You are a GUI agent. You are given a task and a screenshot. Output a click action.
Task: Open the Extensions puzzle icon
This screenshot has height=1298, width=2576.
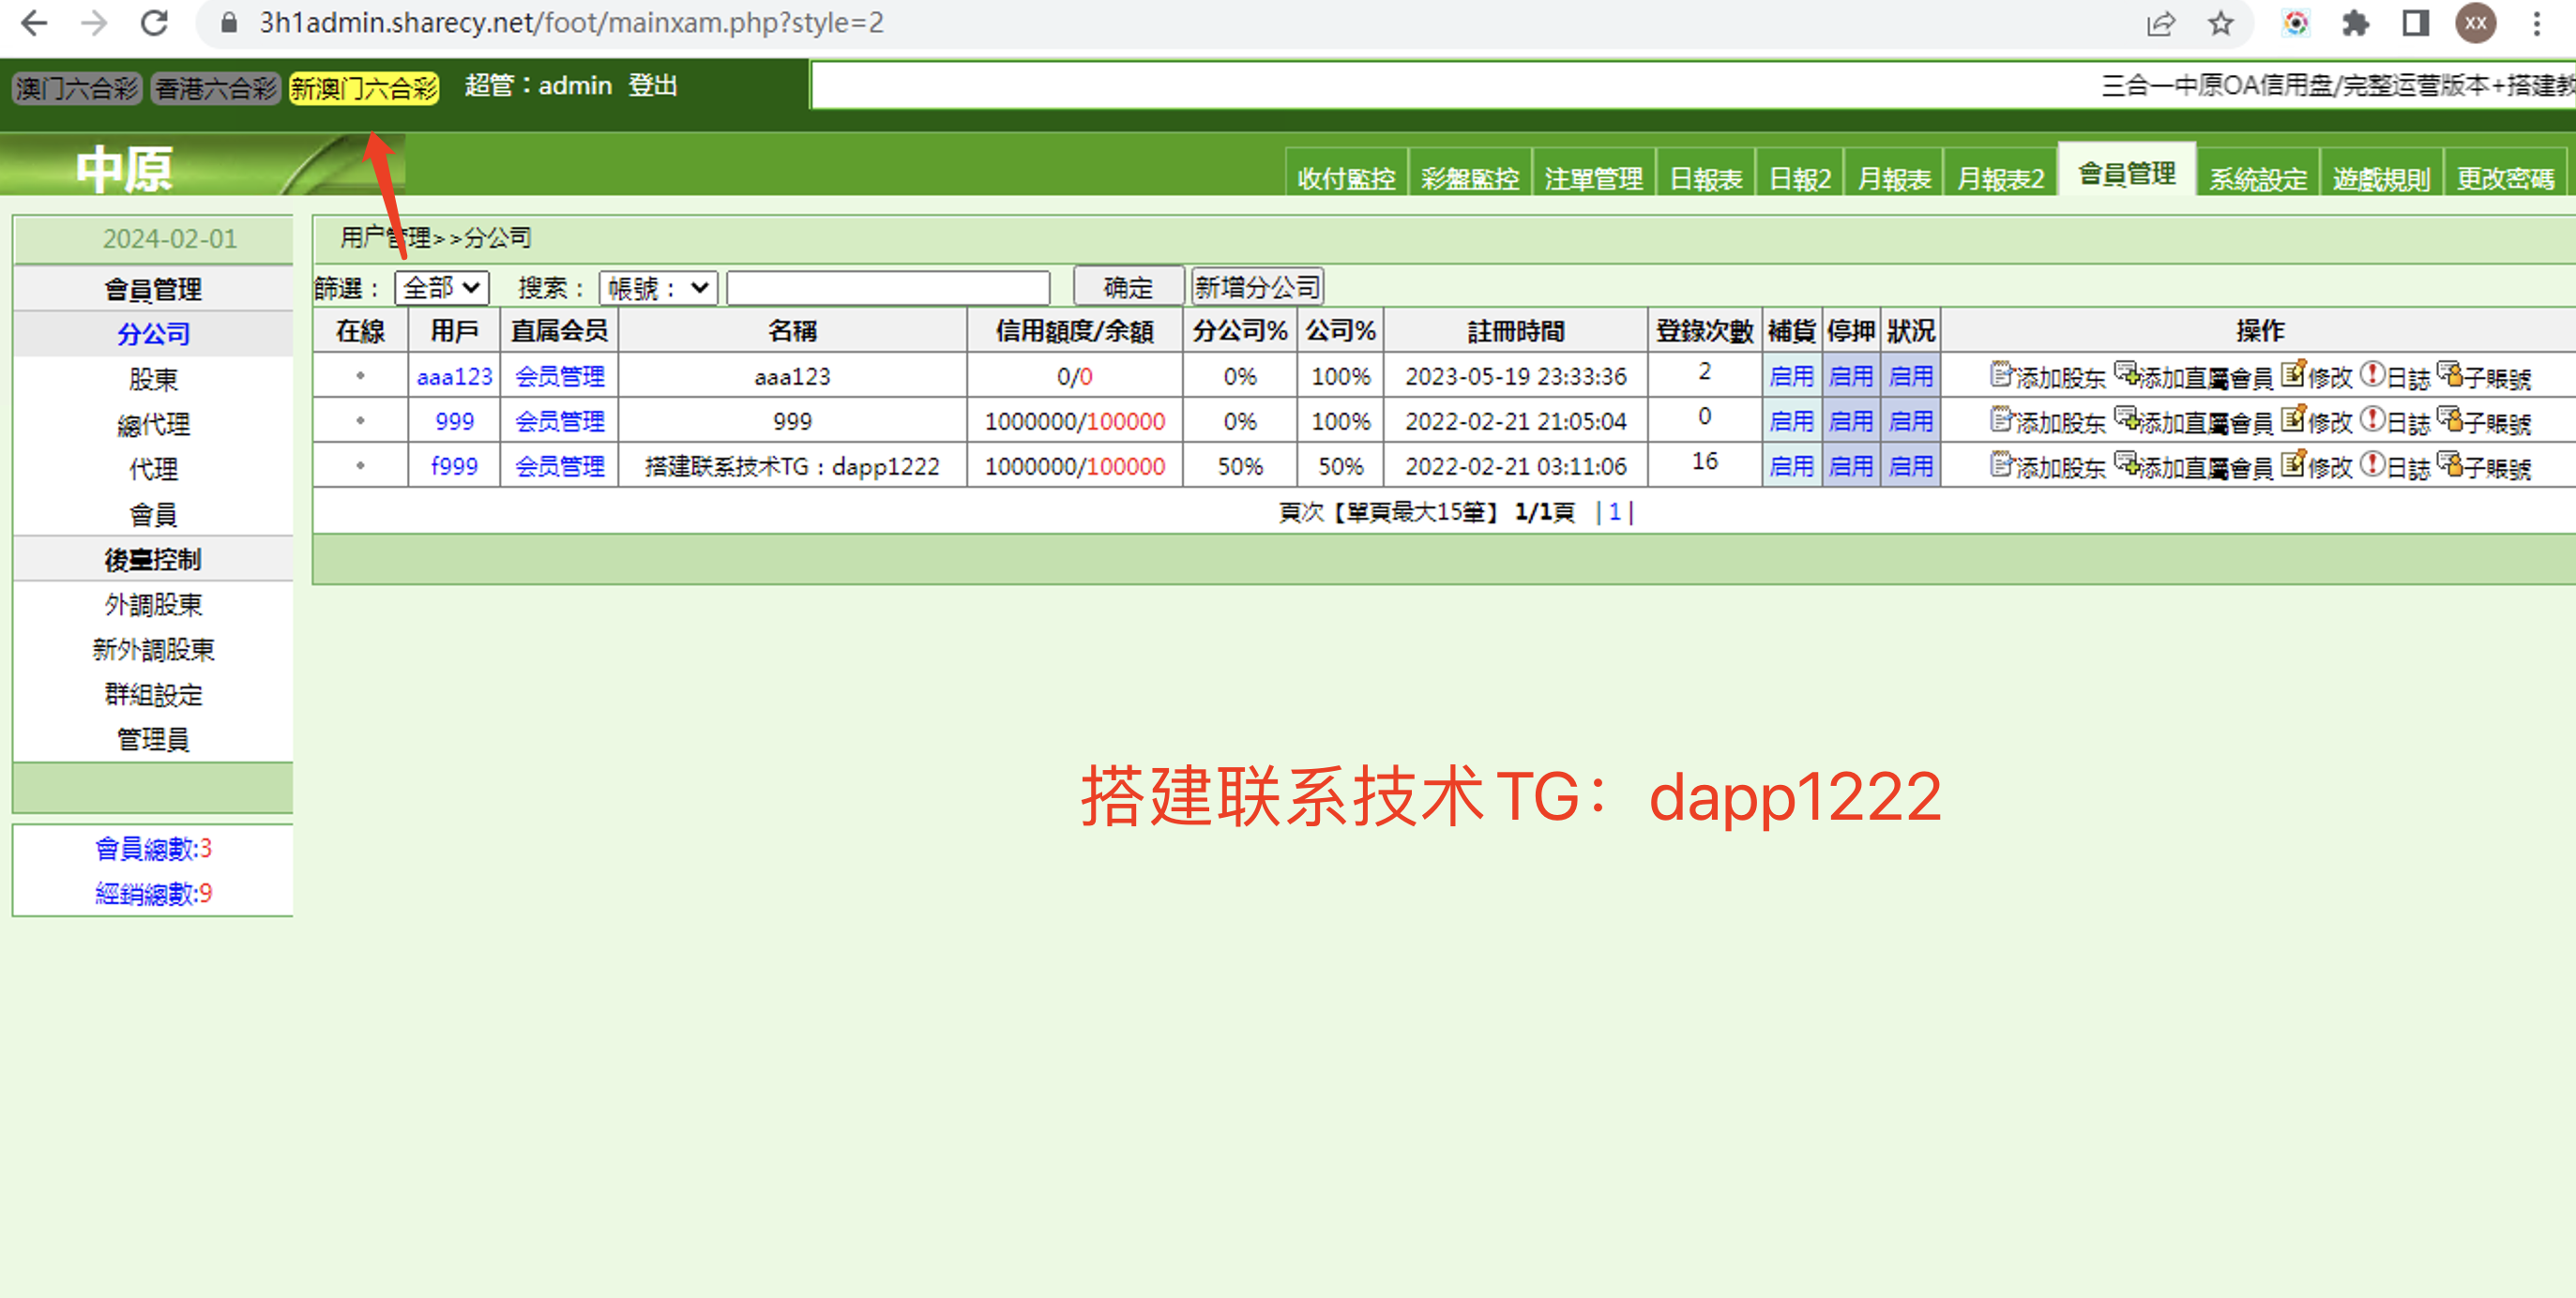2356,22
